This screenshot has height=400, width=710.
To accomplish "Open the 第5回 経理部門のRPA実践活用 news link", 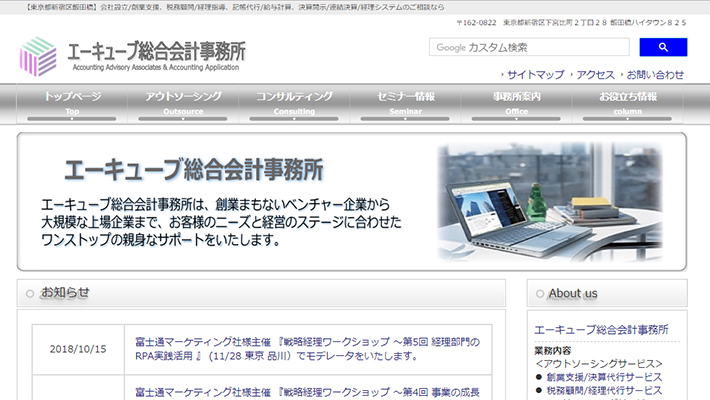I will tap(307, 349).
